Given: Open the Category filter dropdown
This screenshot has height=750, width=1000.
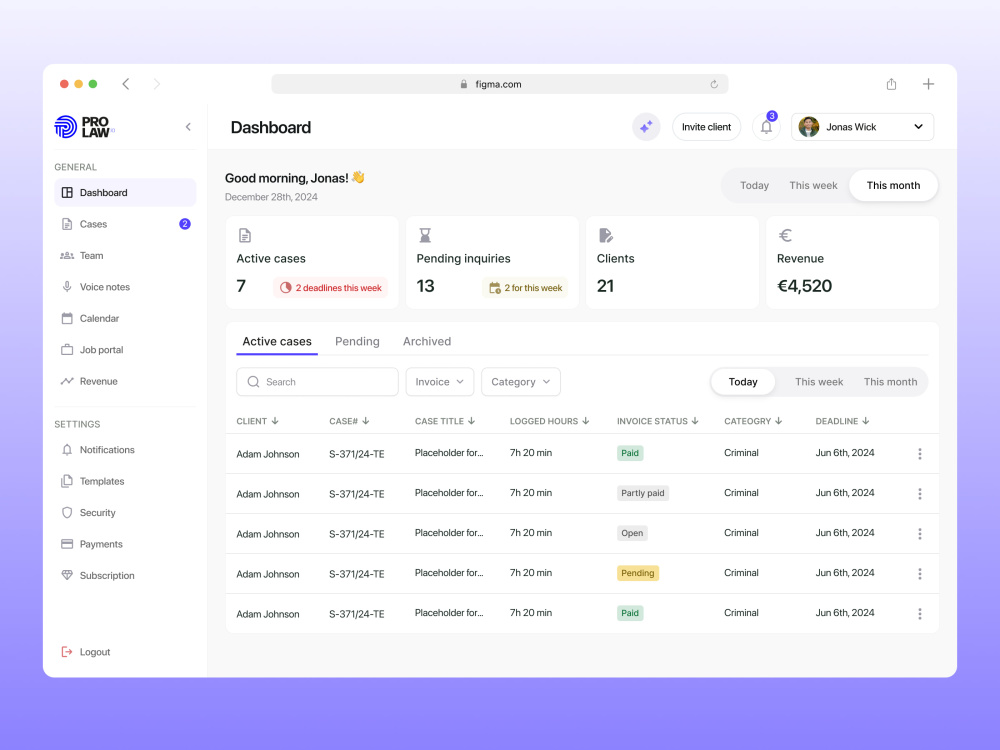Looking at the screenshot, I should pos(520,381).
